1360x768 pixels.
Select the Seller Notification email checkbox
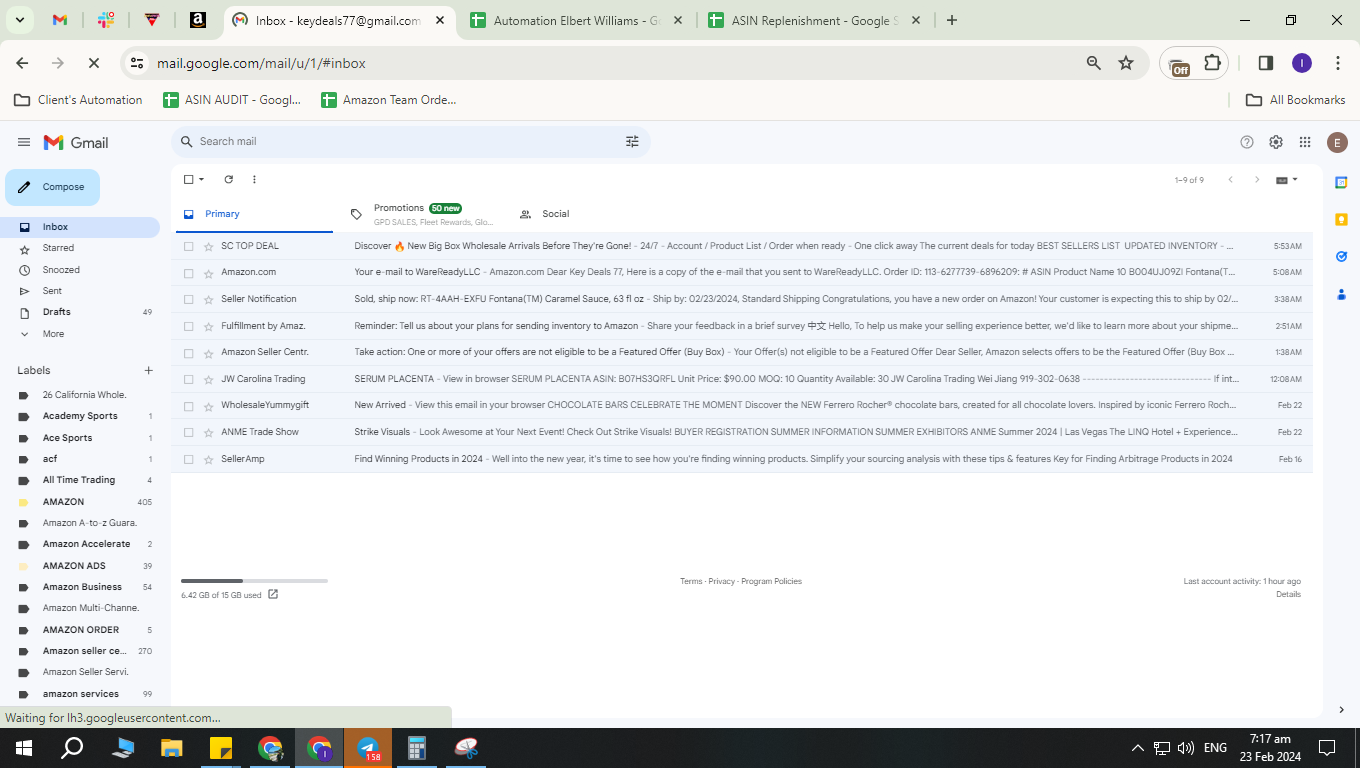[188, 299]
